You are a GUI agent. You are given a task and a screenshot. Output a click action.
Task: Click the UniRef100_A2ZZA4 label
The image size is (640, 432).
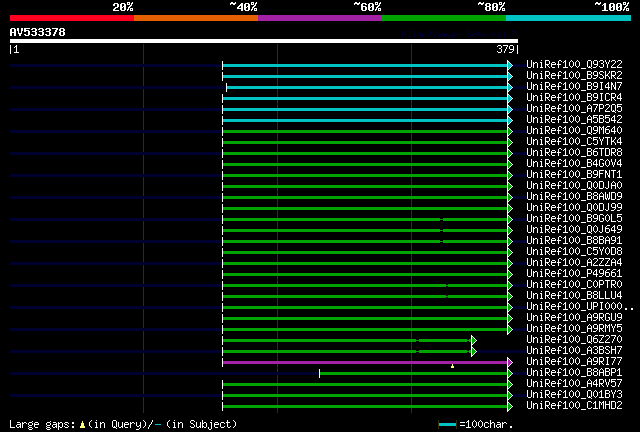coord(574,263)
